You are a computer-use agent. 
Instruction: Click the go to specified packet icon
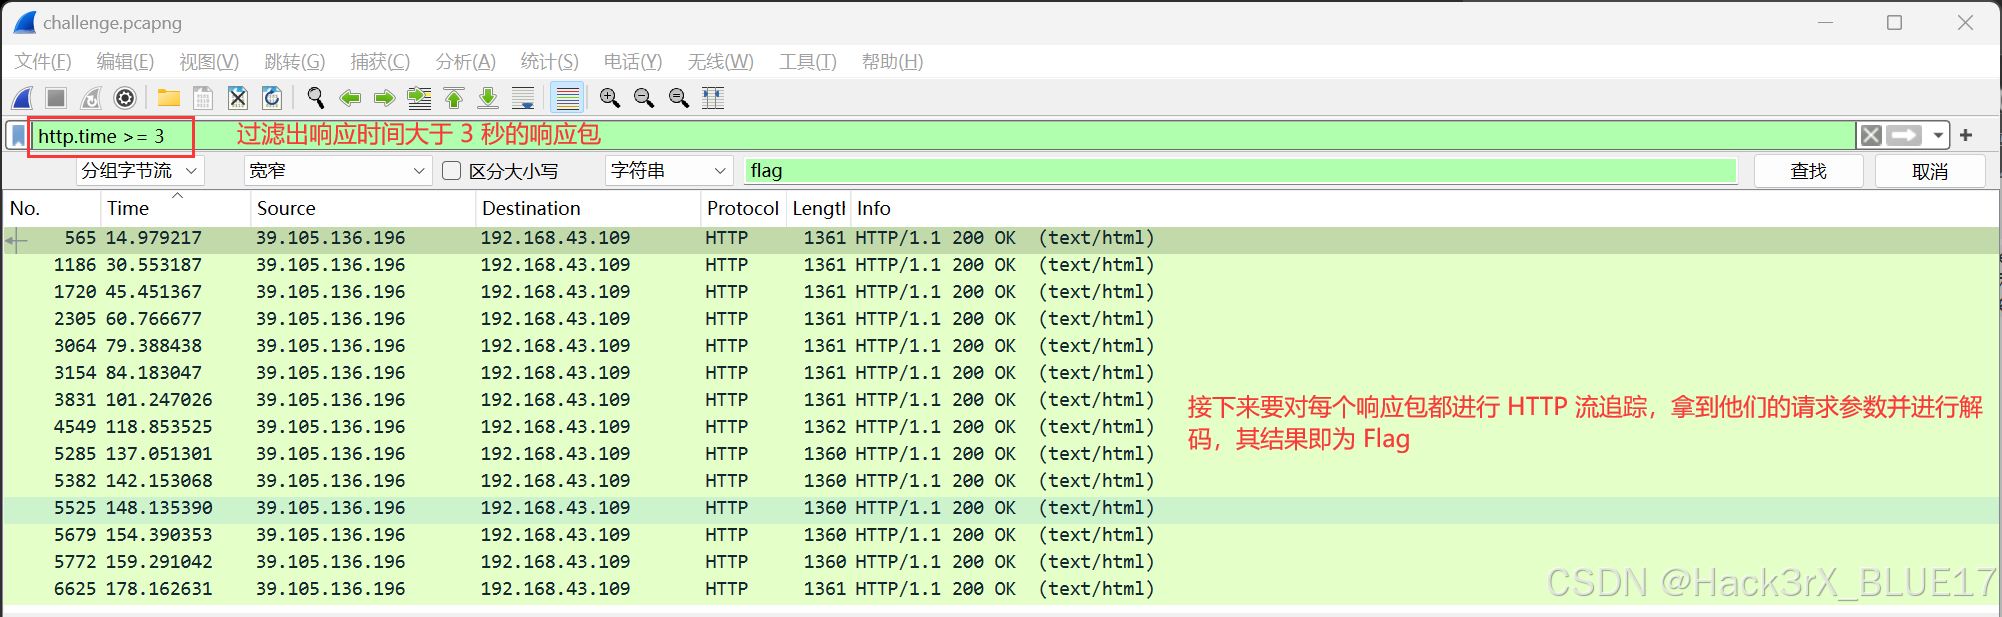coord(419,98)
